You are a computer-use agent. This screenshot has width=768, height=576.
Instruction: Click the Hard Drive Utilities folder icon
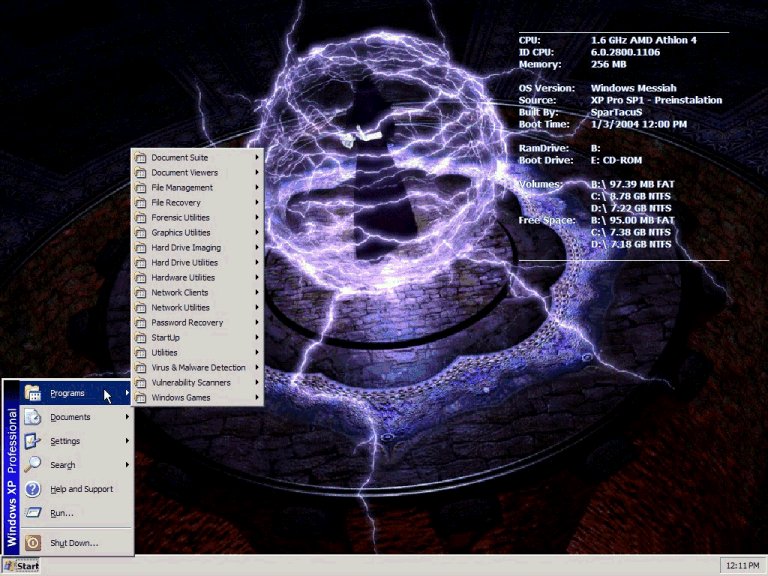coord(141,263)
